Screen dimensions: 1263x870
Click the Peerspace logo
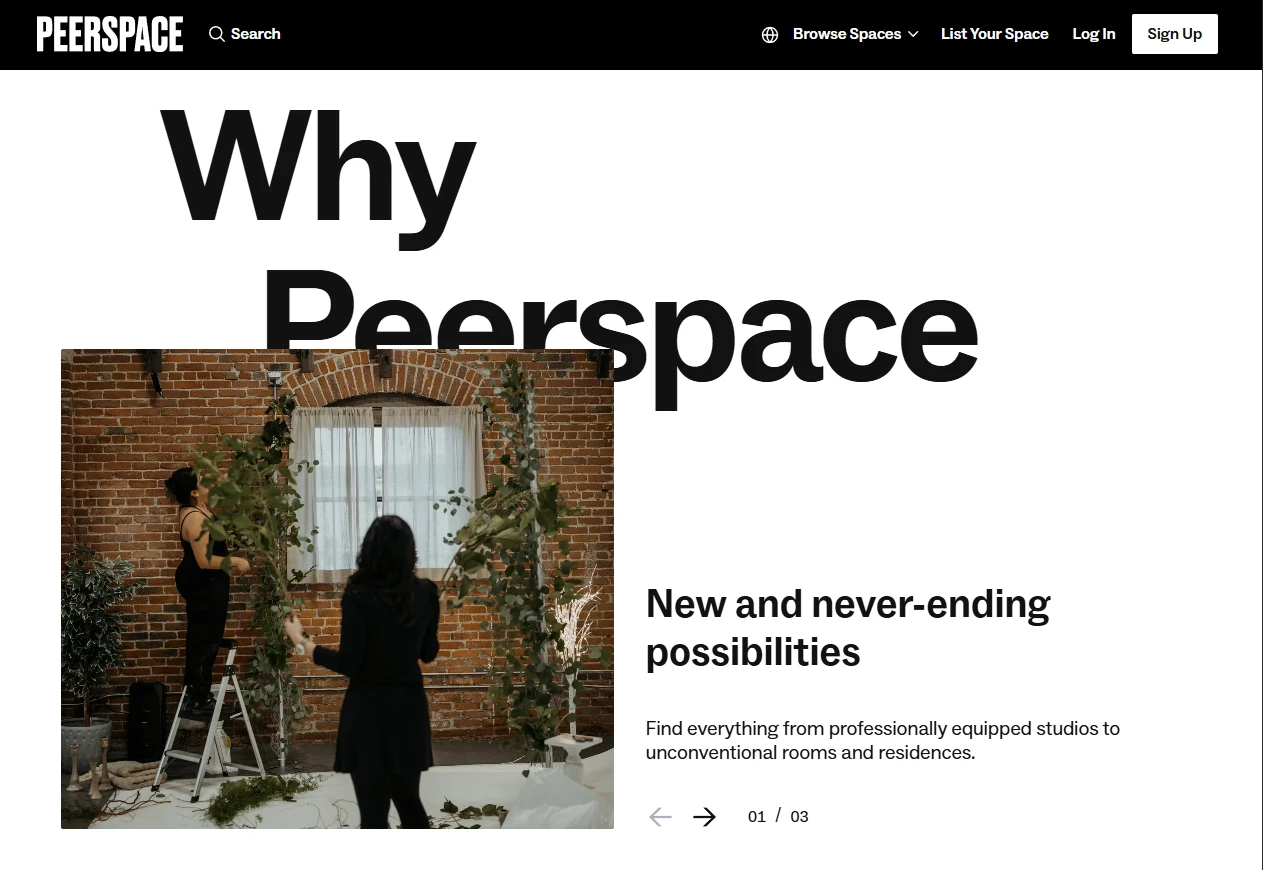[x=110, y=34]
